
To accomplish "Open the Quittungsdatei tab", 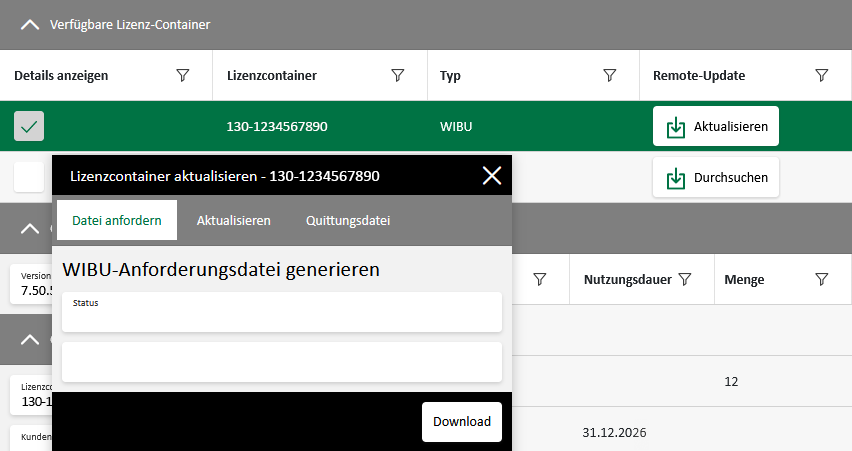I will click(x=348, y=220).
